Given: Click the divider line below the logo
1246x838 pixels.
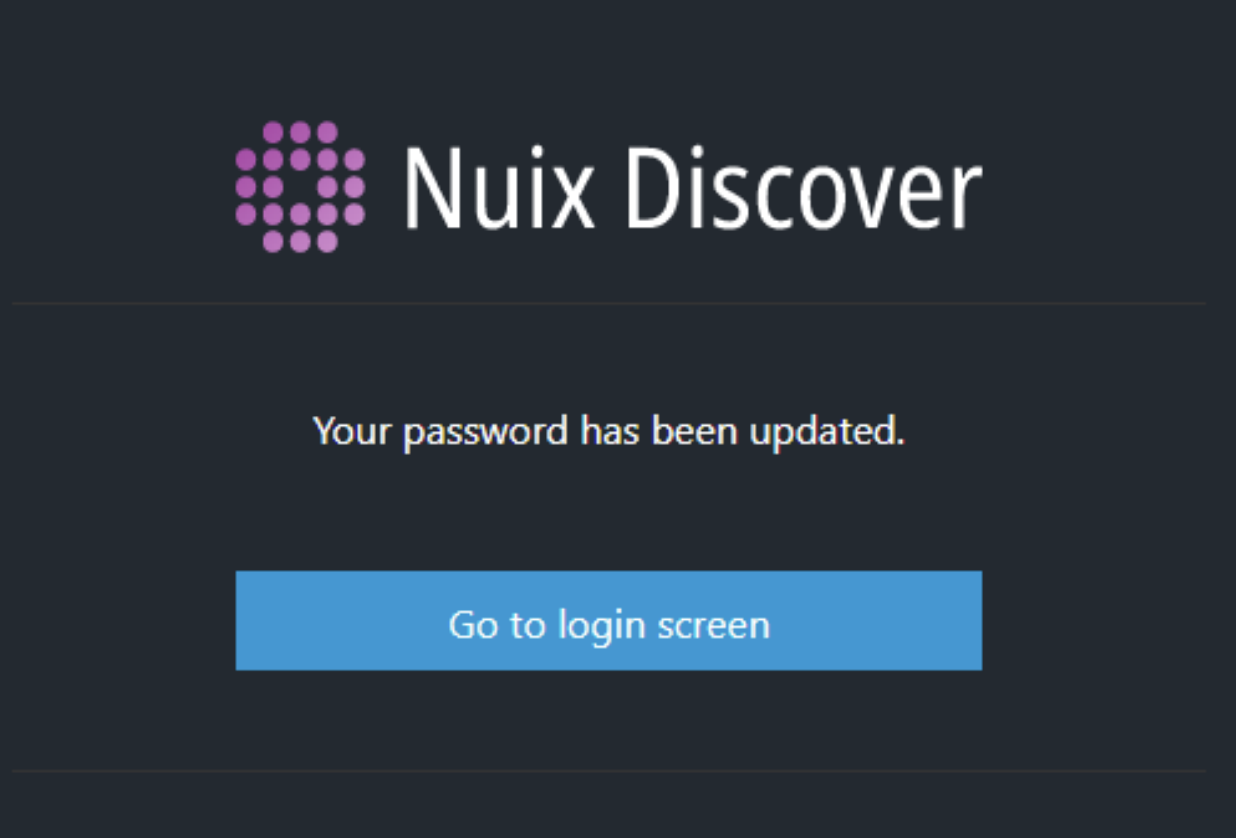Looking at the screenshot, I should click(x=608, y=303).
